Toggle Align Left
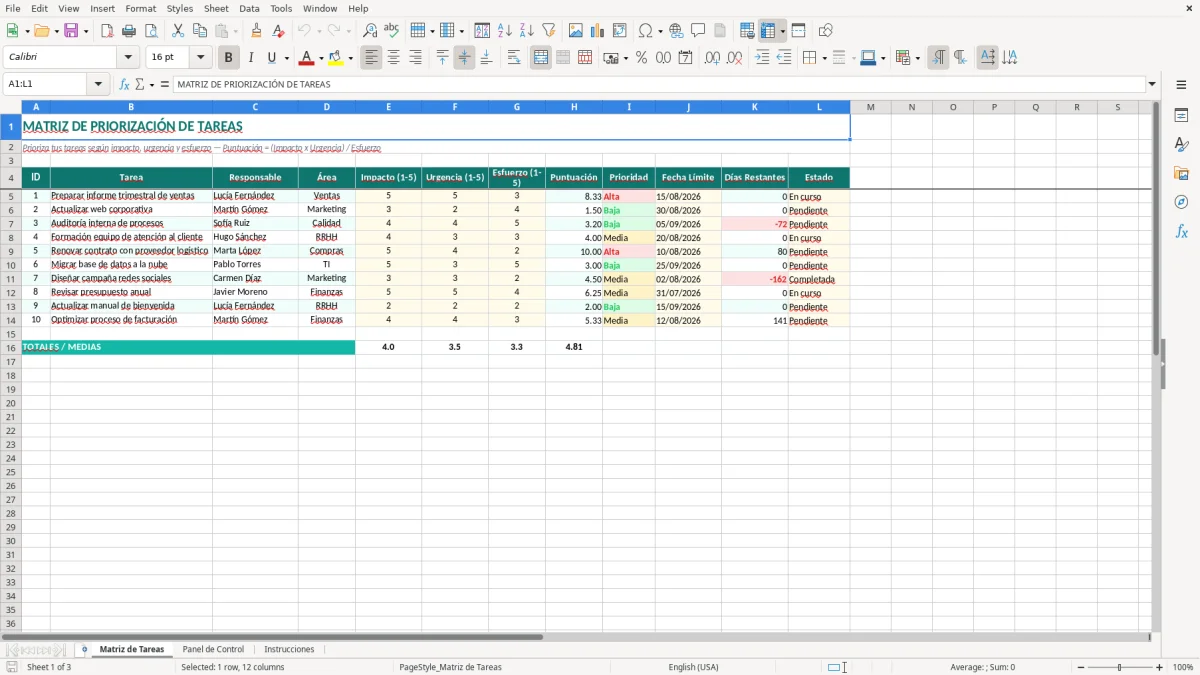Image resolution: width=1200 pixels, height=675 pixels. 371,58
